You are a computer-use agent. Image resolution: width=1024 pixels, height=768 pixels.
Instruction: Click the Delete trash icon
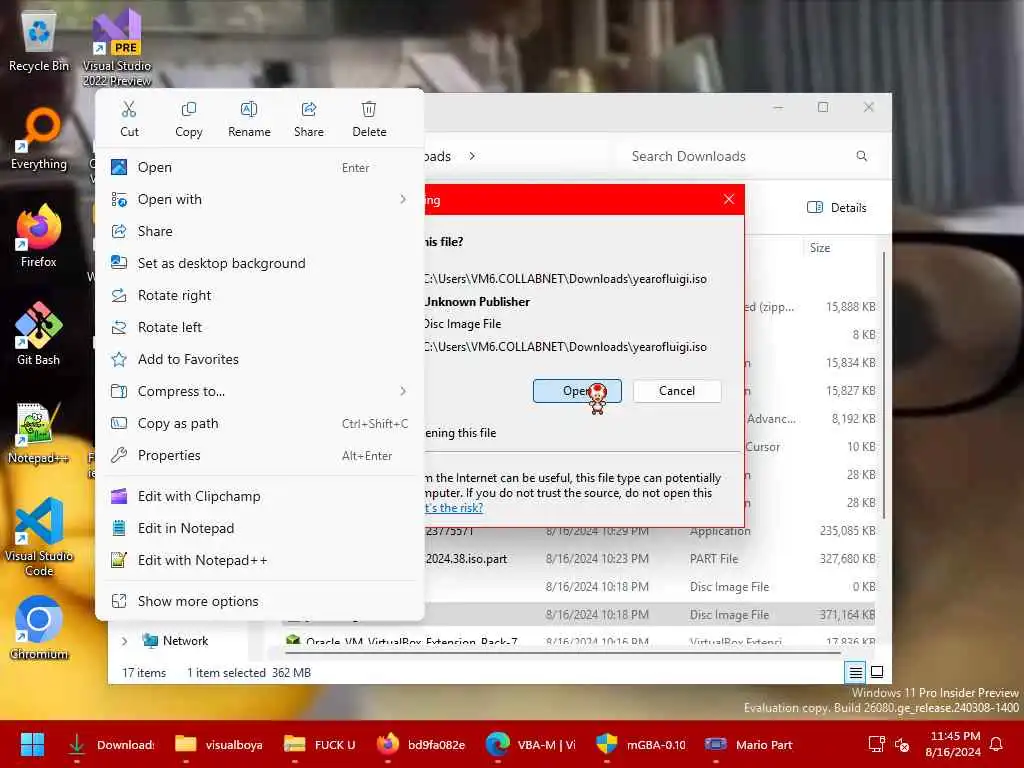click(369, 119)
